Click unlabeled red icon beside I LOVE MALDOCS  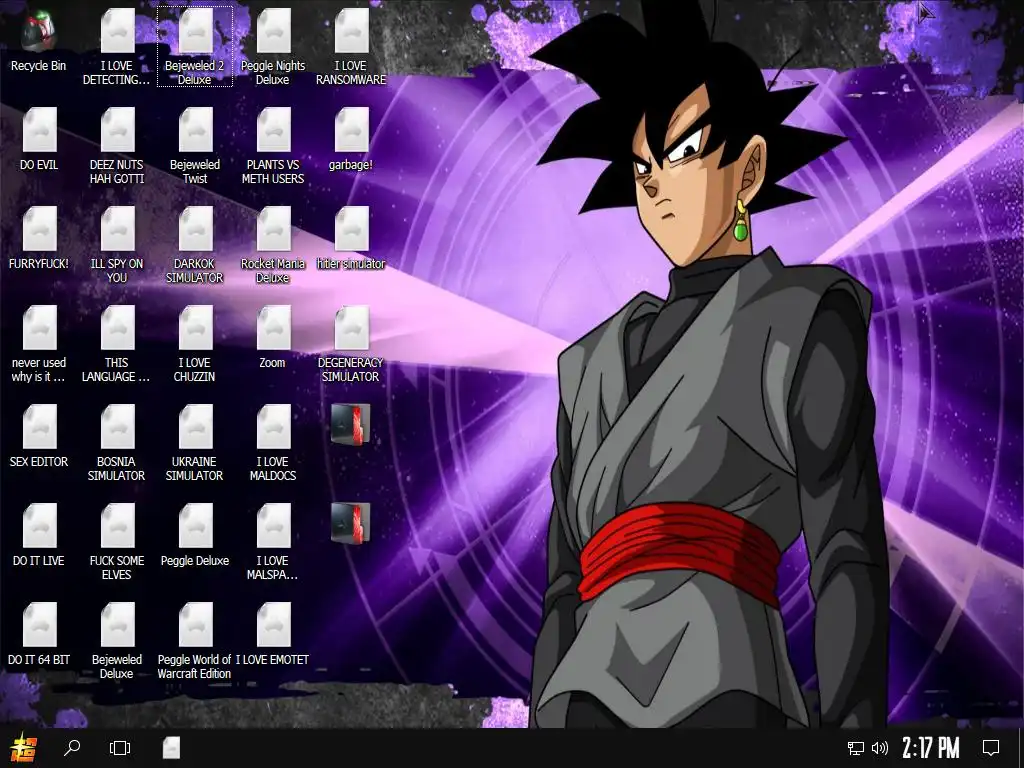(x=351, y=424)
